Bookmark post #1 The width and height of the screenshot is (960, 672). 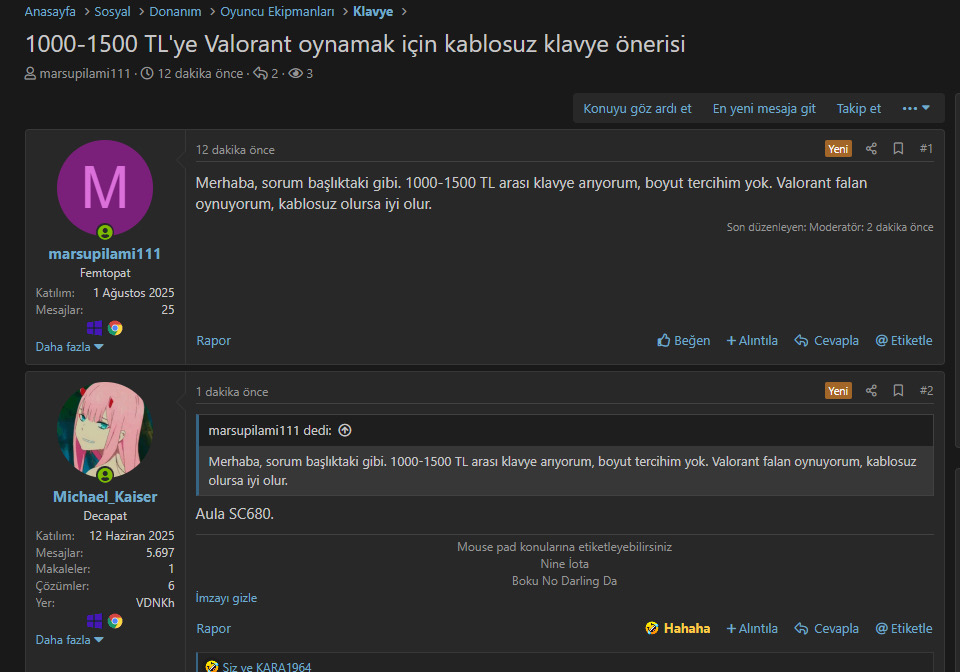pos(898,149)
